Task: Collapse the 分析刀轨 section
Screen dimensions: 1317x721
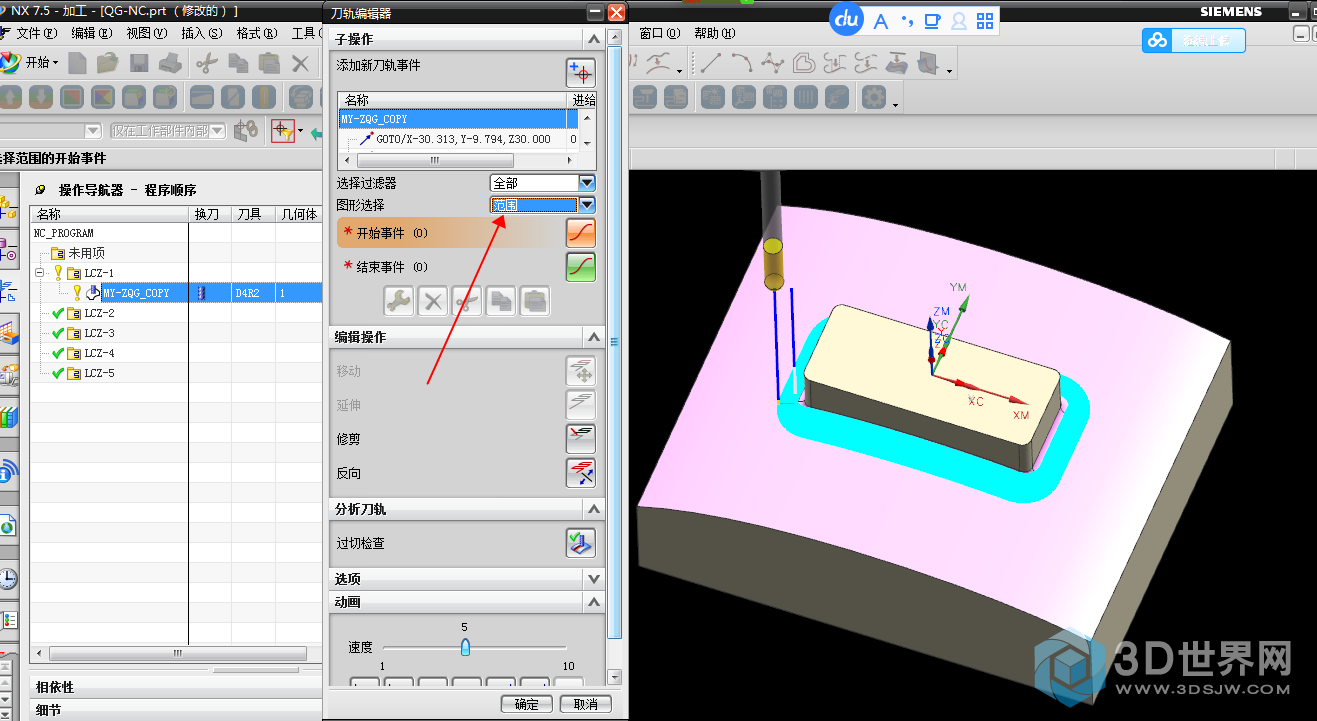Action: point(594,509)
